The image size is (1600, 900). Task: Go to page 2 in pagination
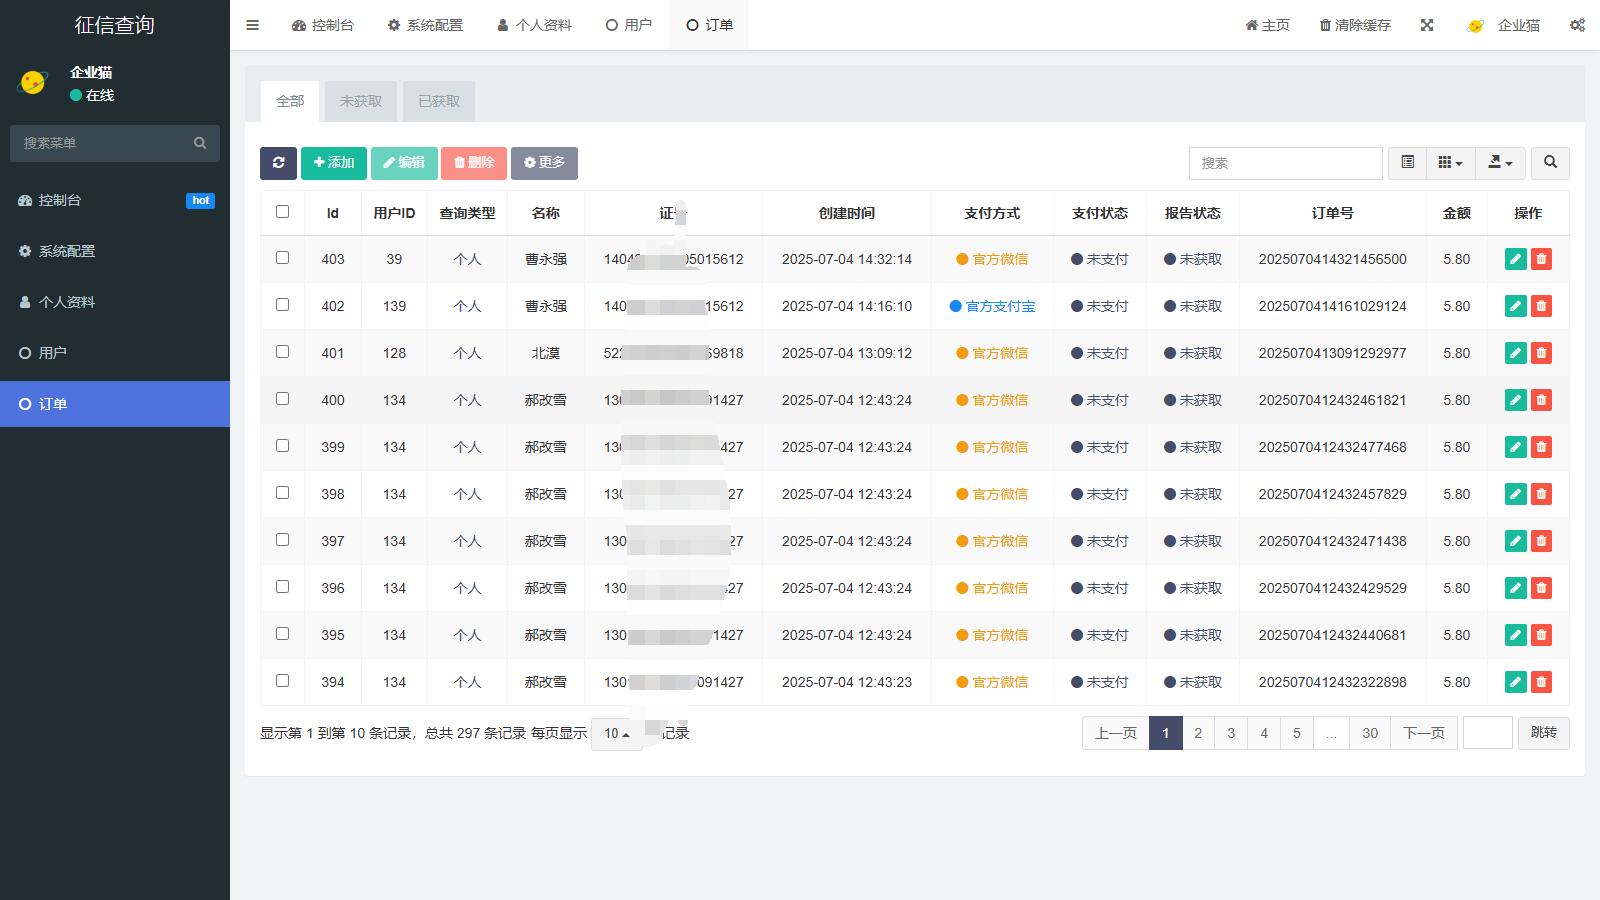pos(1198,733)
